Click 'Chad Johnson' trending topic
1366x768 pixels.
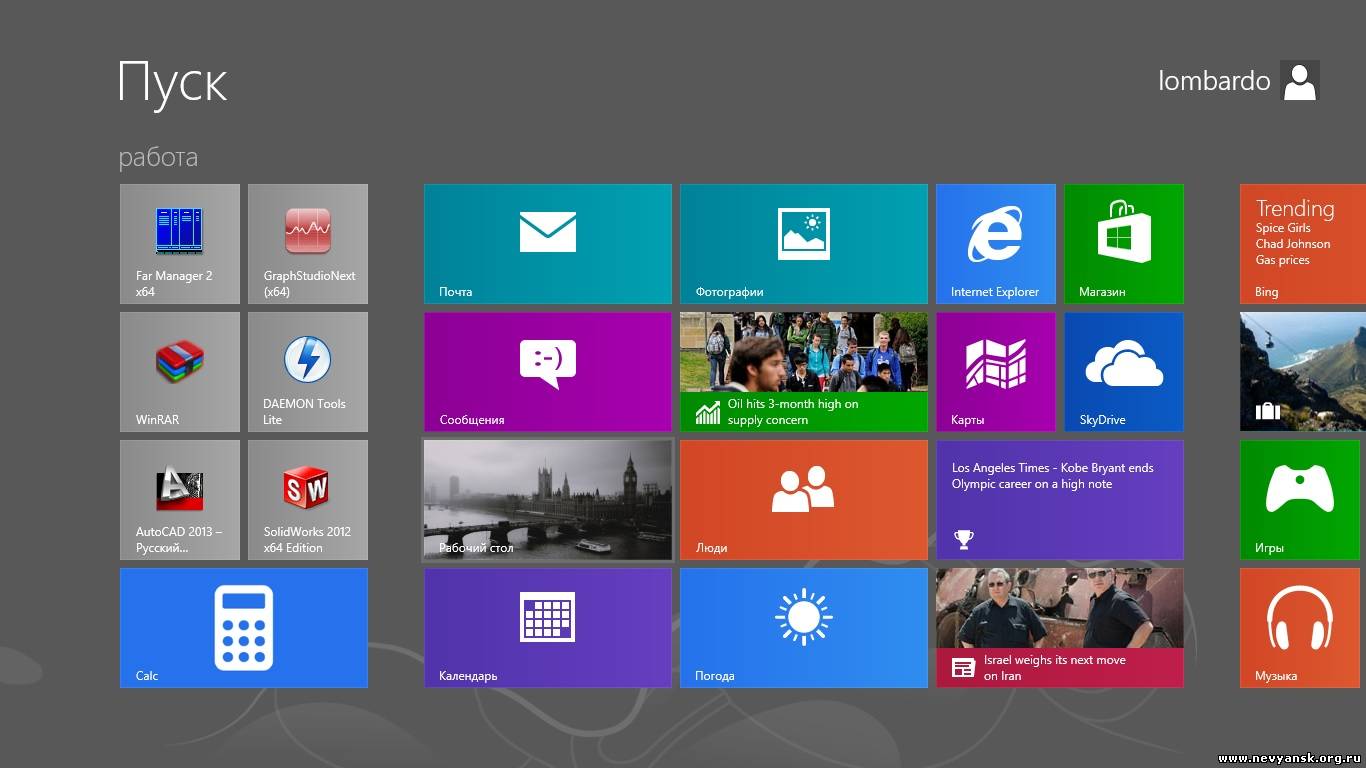(1293, 244)
